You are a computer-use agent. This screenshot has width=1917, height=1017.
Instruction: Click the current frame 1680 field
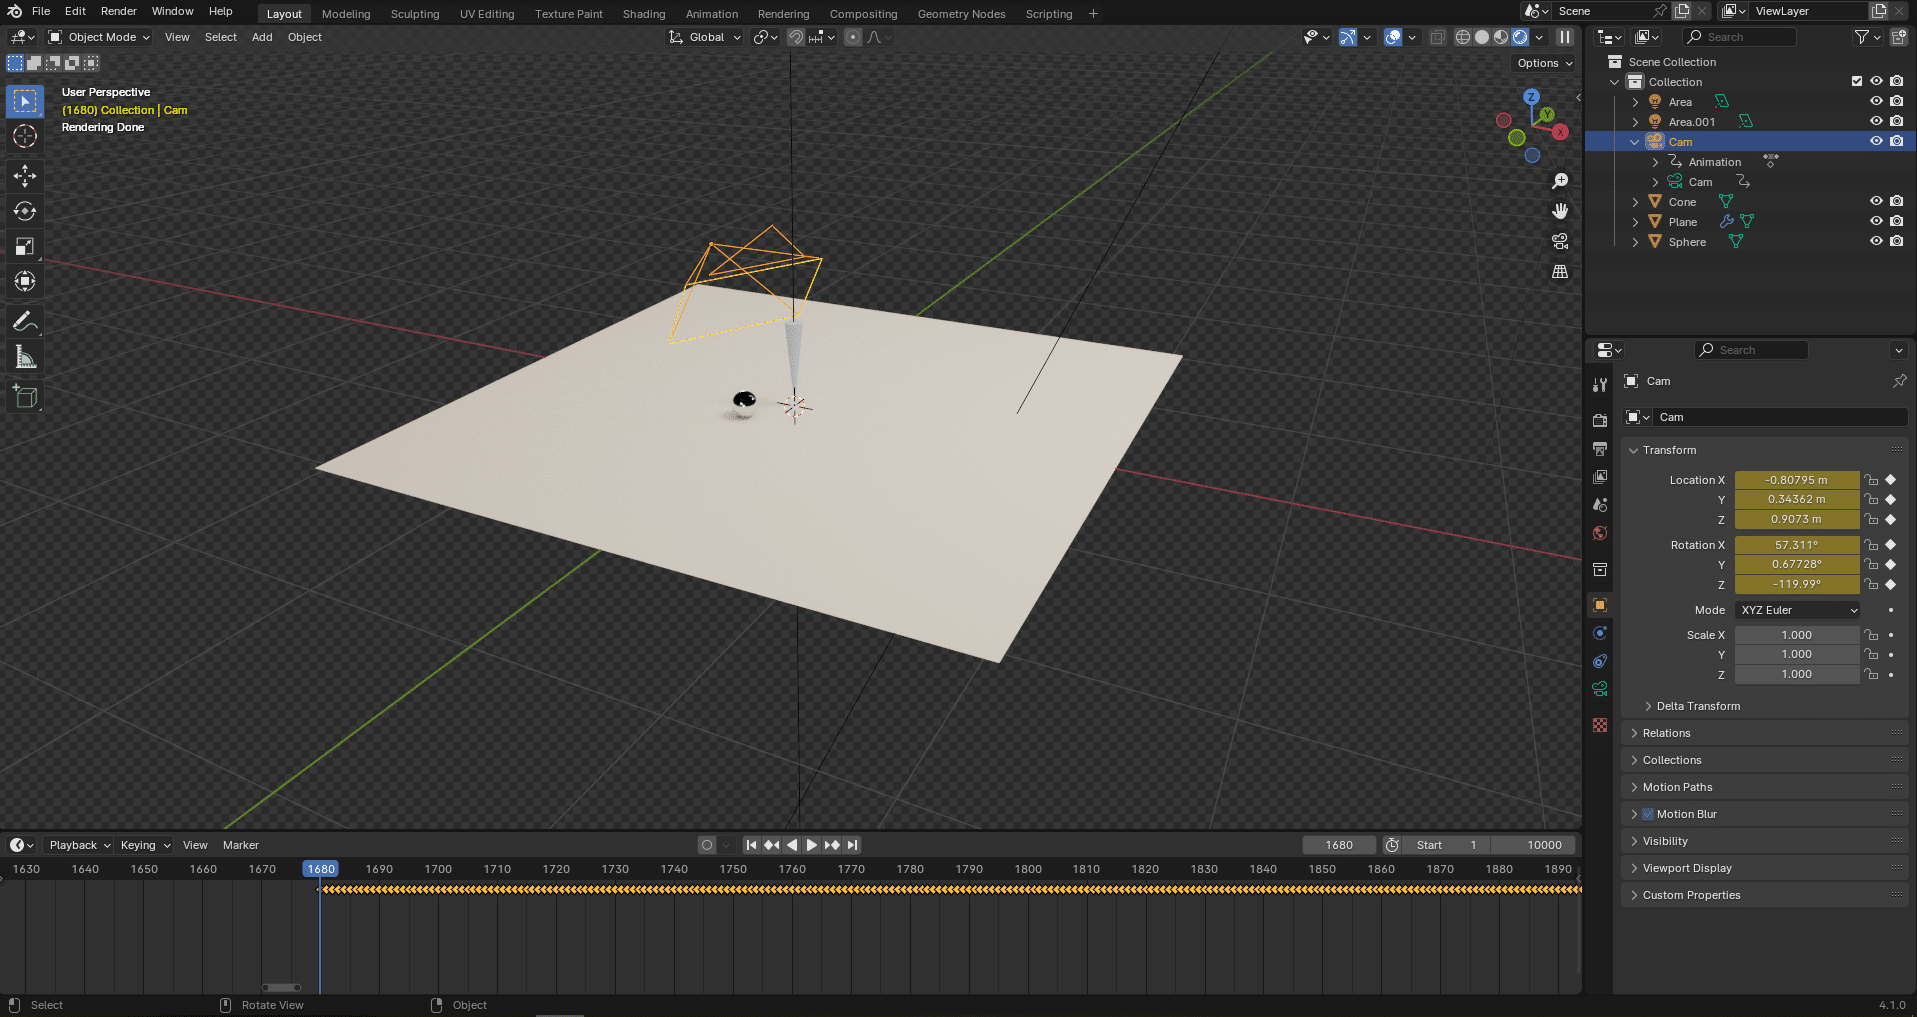(x=1338, y=845)
